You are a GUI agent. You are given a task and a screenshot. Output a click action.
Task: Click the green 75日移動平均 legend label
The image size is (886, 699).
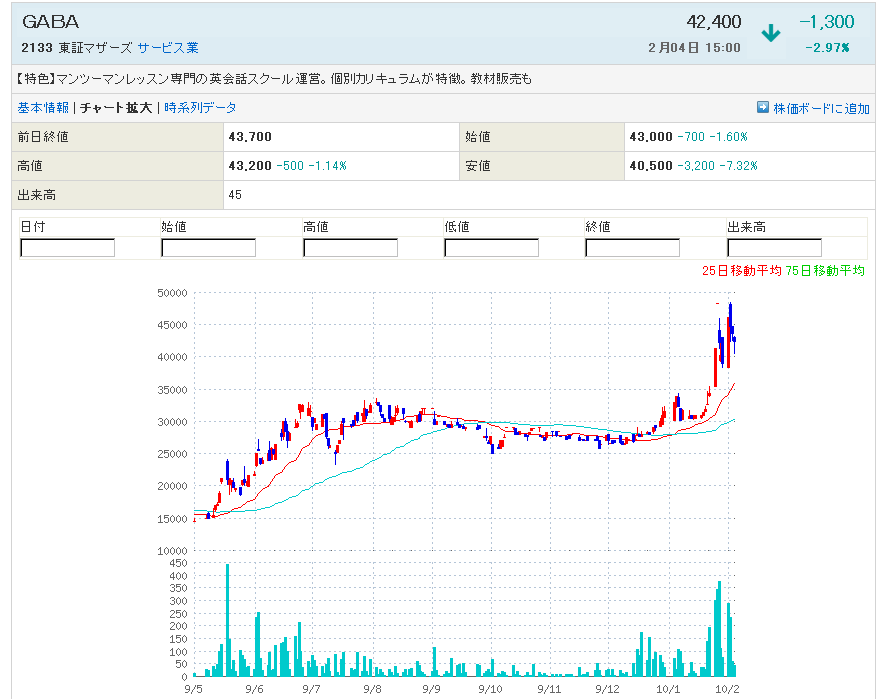click(825, 271)
